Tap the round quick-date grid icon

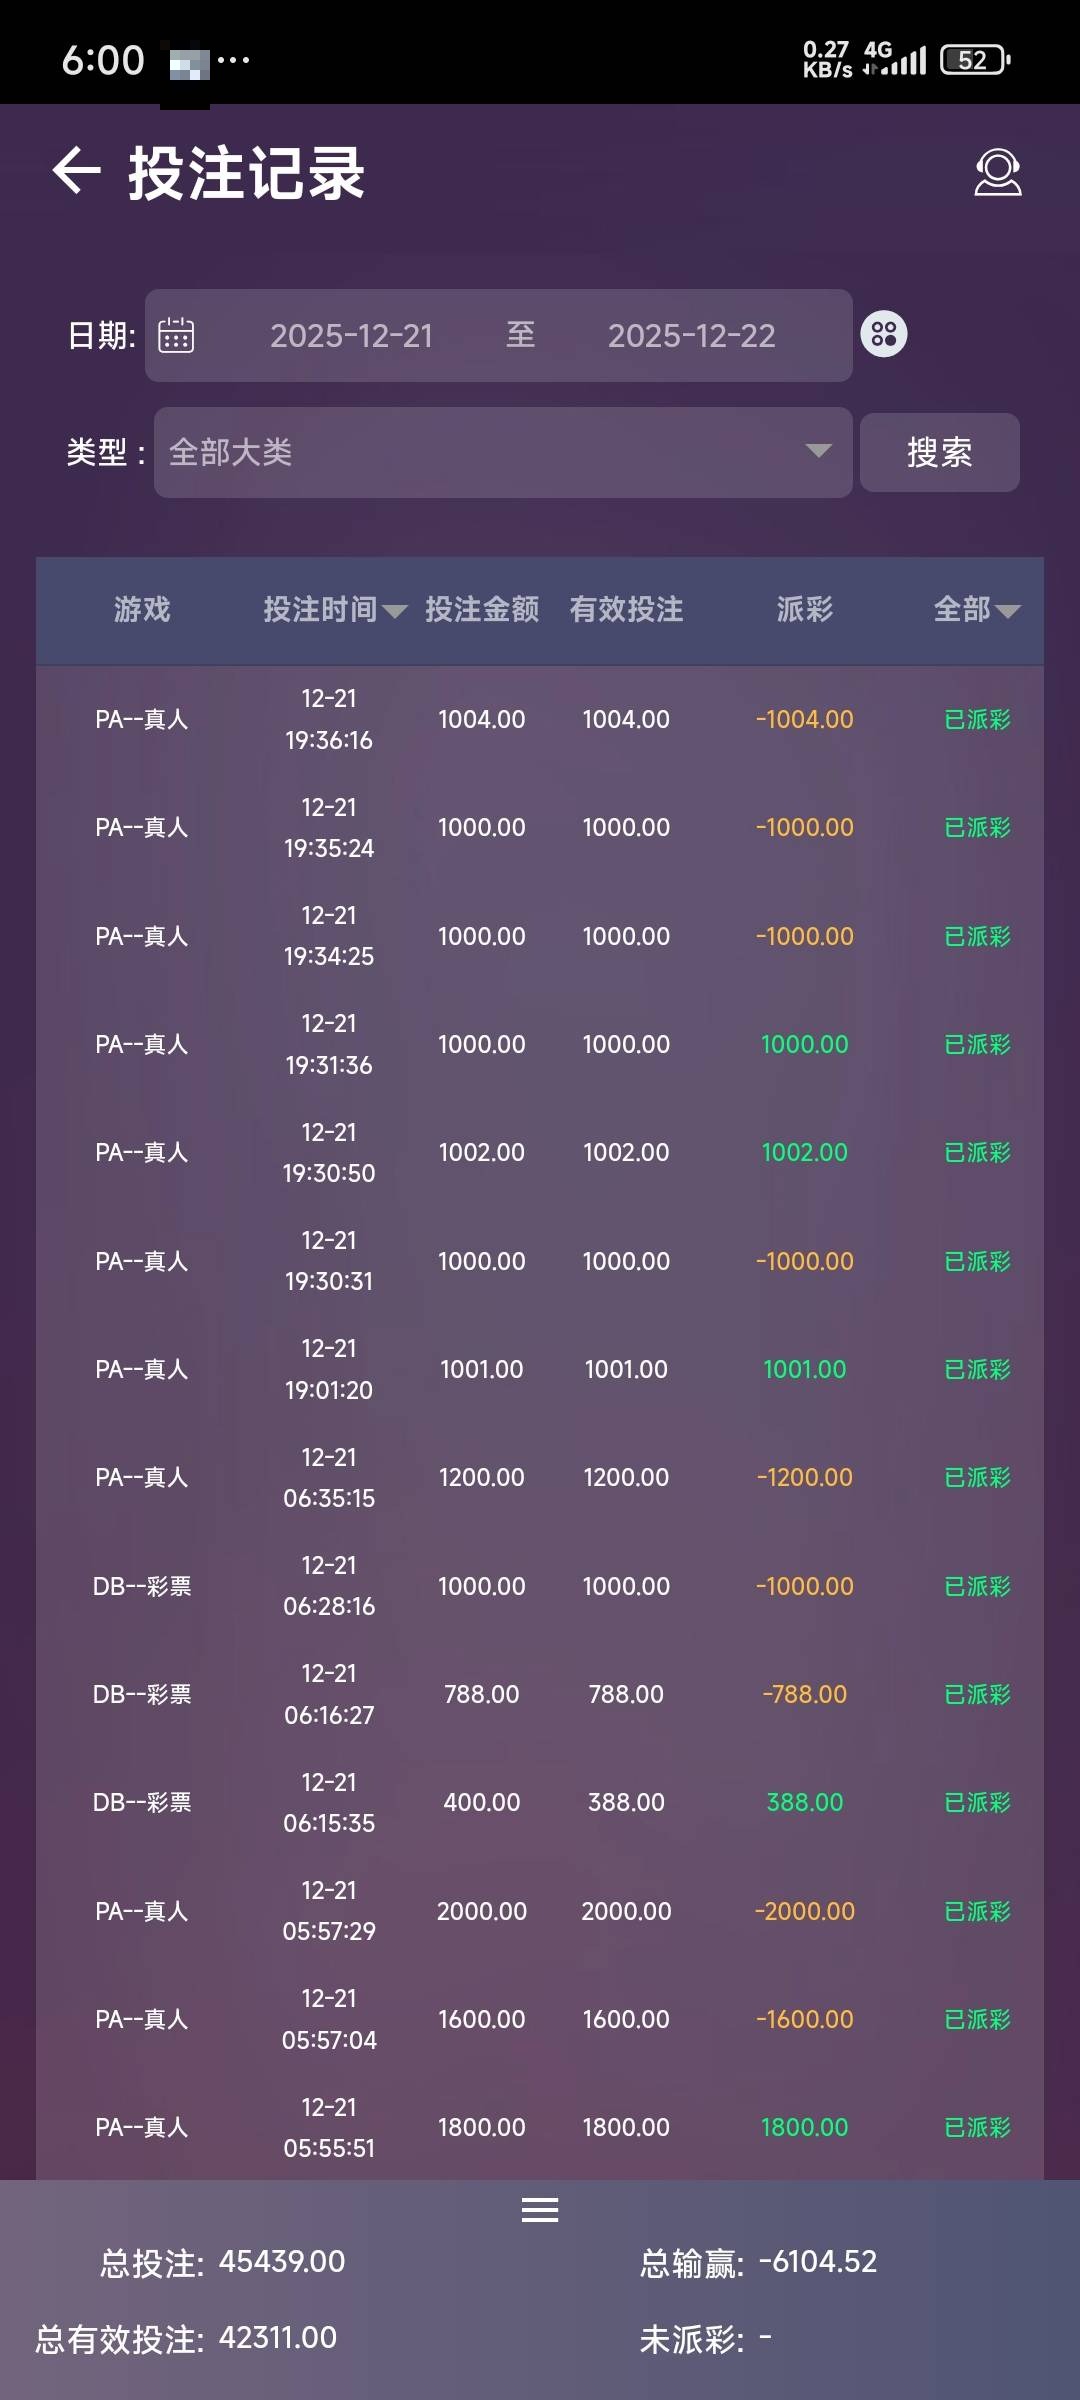(x=884, y=334)
